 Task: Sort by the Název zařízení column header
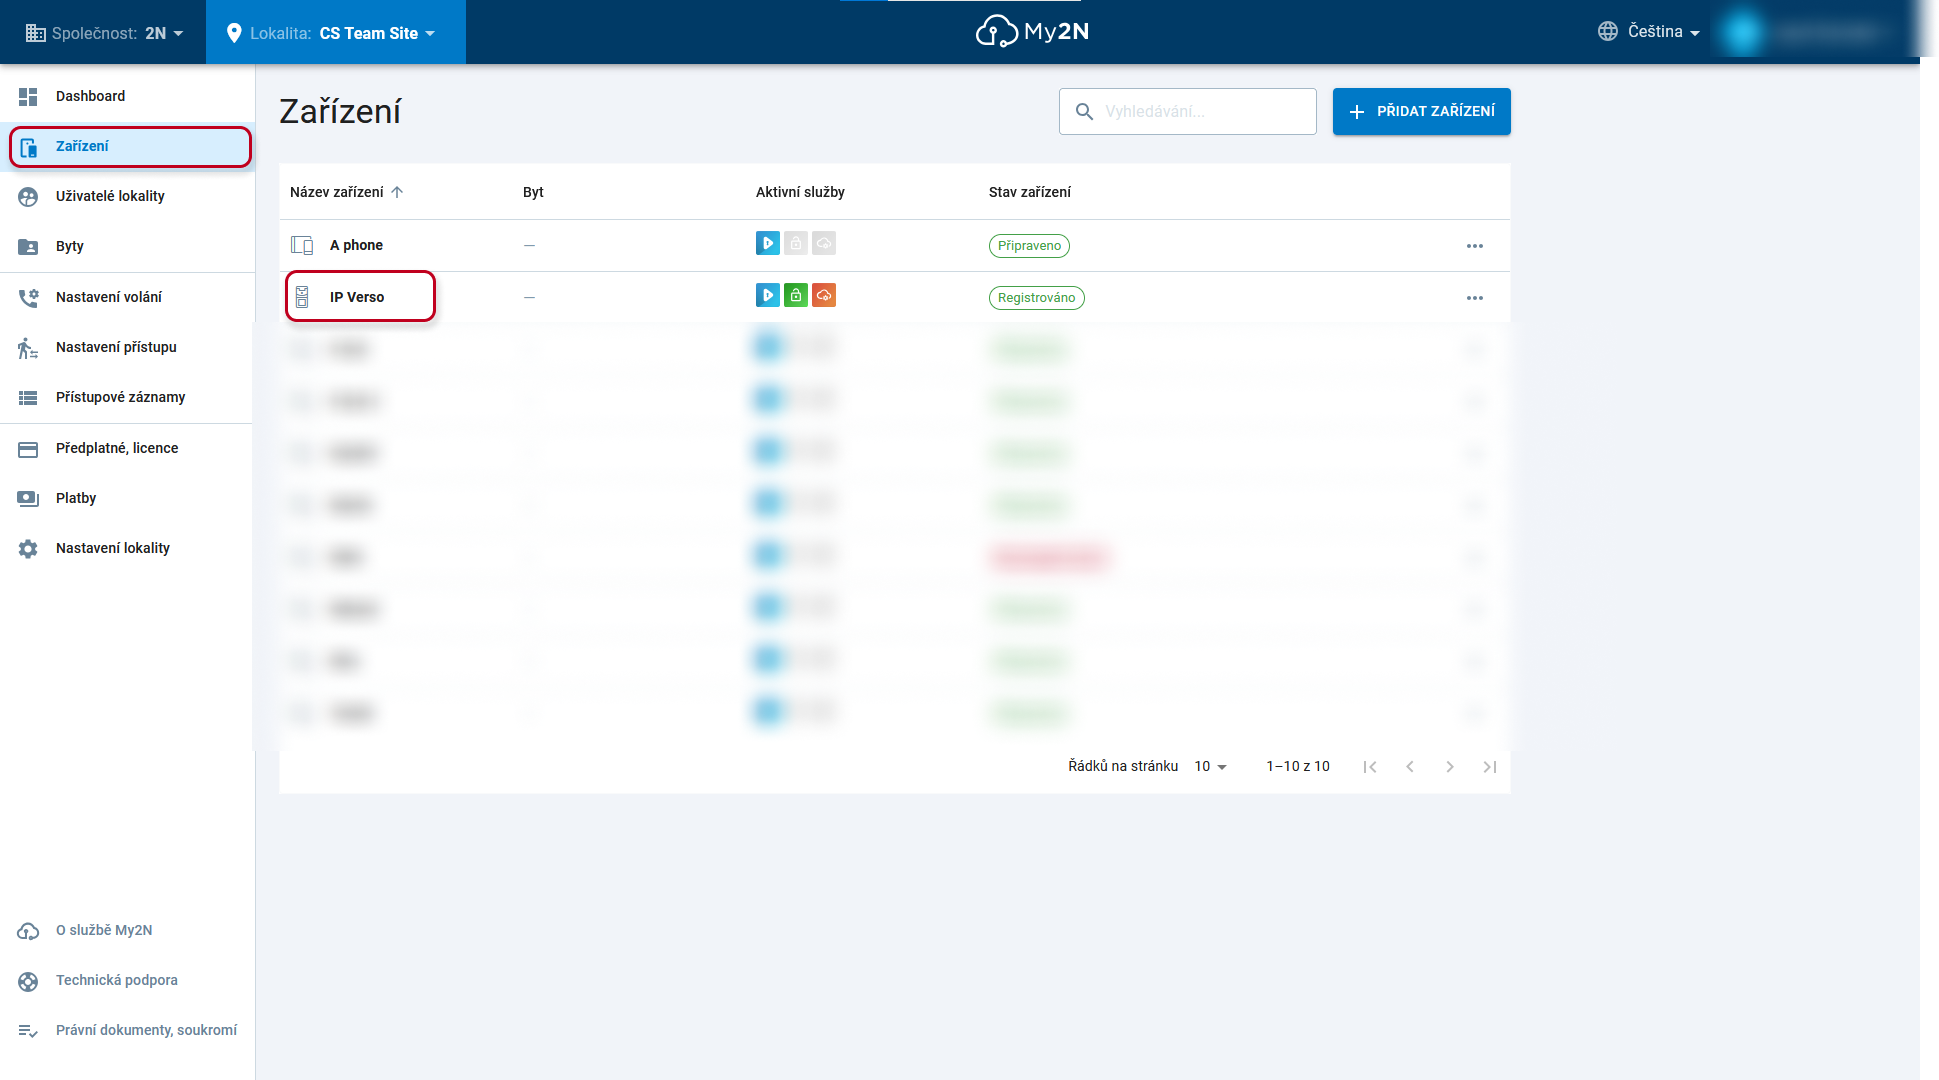tap(337, 192)
